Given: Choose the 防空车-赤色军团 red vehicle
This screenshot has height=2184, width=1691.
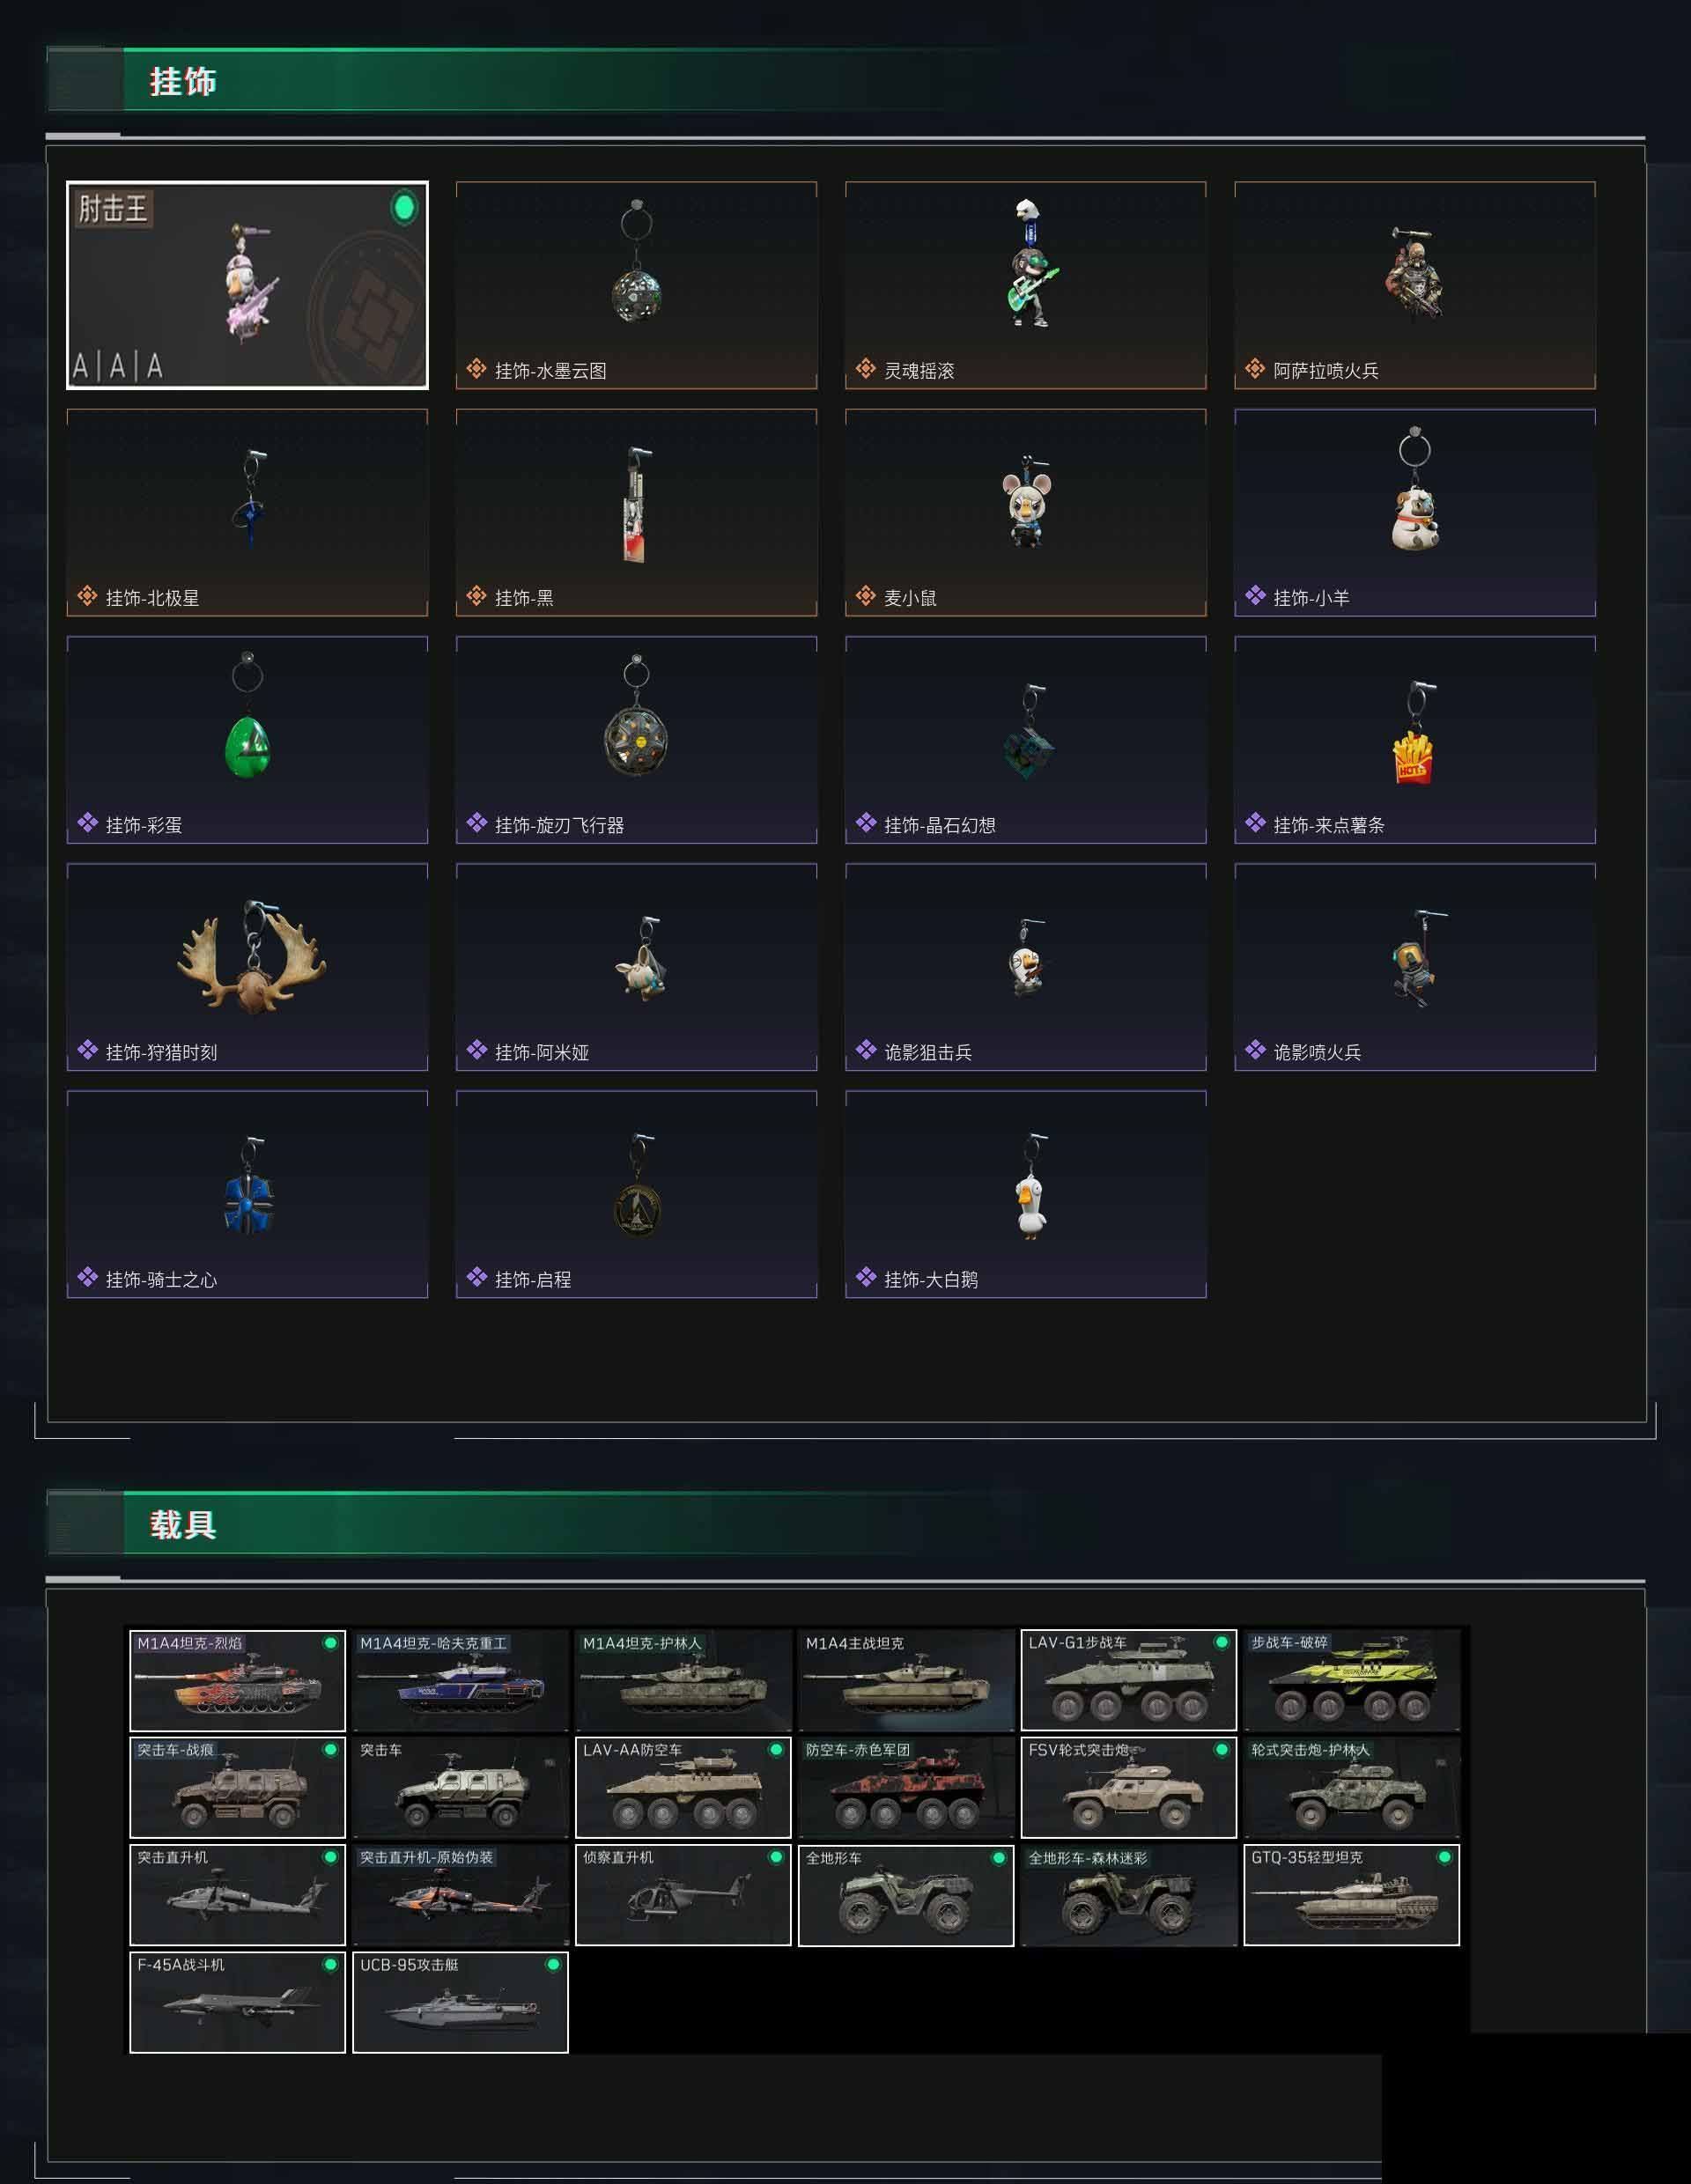Looking at the screenshot, I should click(906, 1787).
